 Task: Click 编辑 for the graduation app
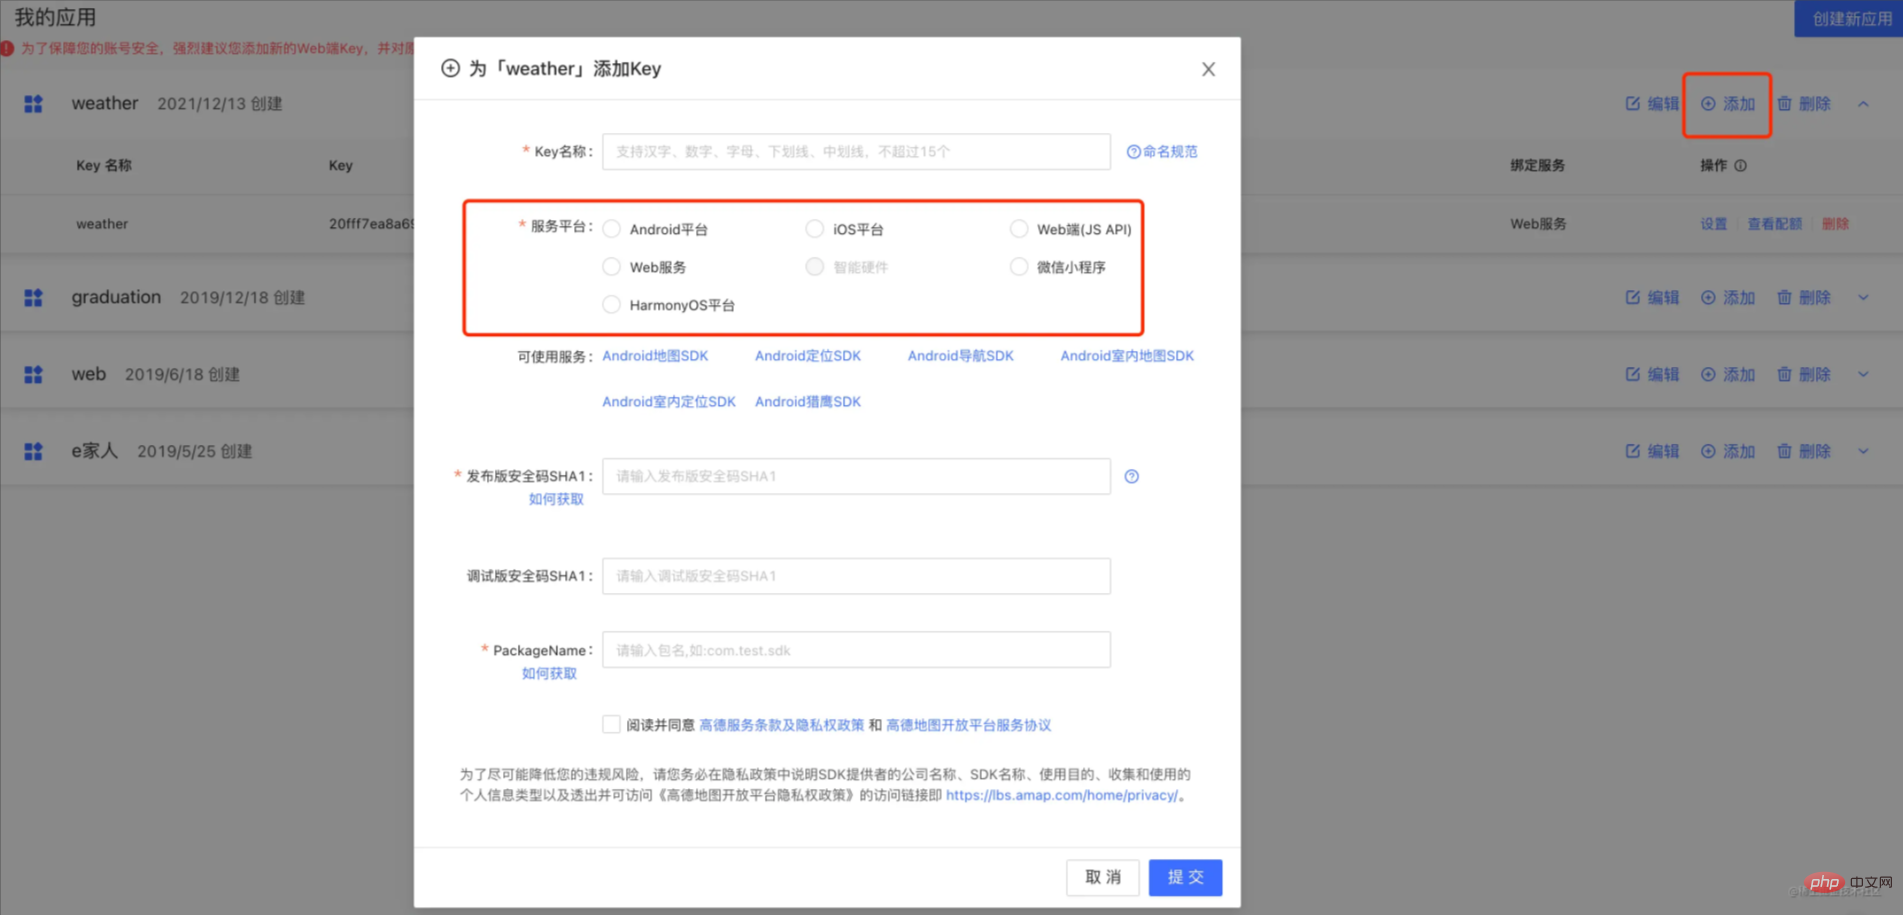(1652, 298)
